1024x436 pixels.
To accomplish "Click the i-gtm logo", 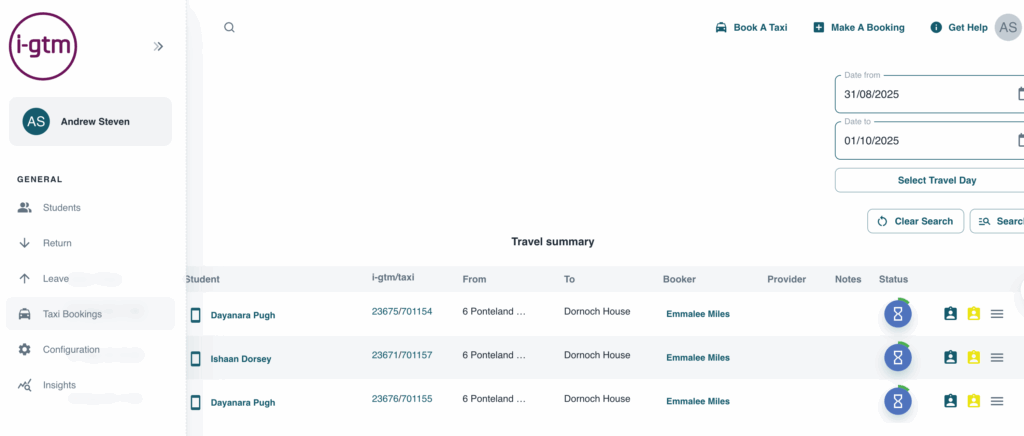I will coord(43,47).
